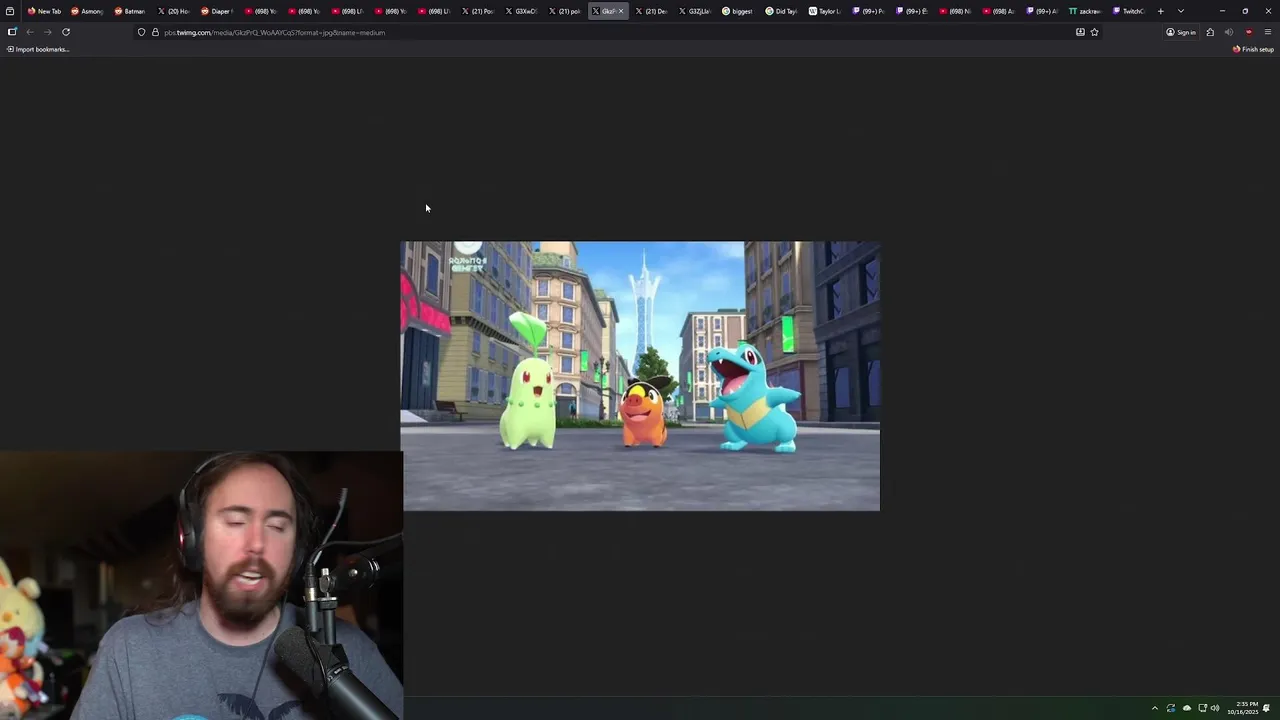
Task: Open a new tab with the plus button
Action: pos(1161,11)
